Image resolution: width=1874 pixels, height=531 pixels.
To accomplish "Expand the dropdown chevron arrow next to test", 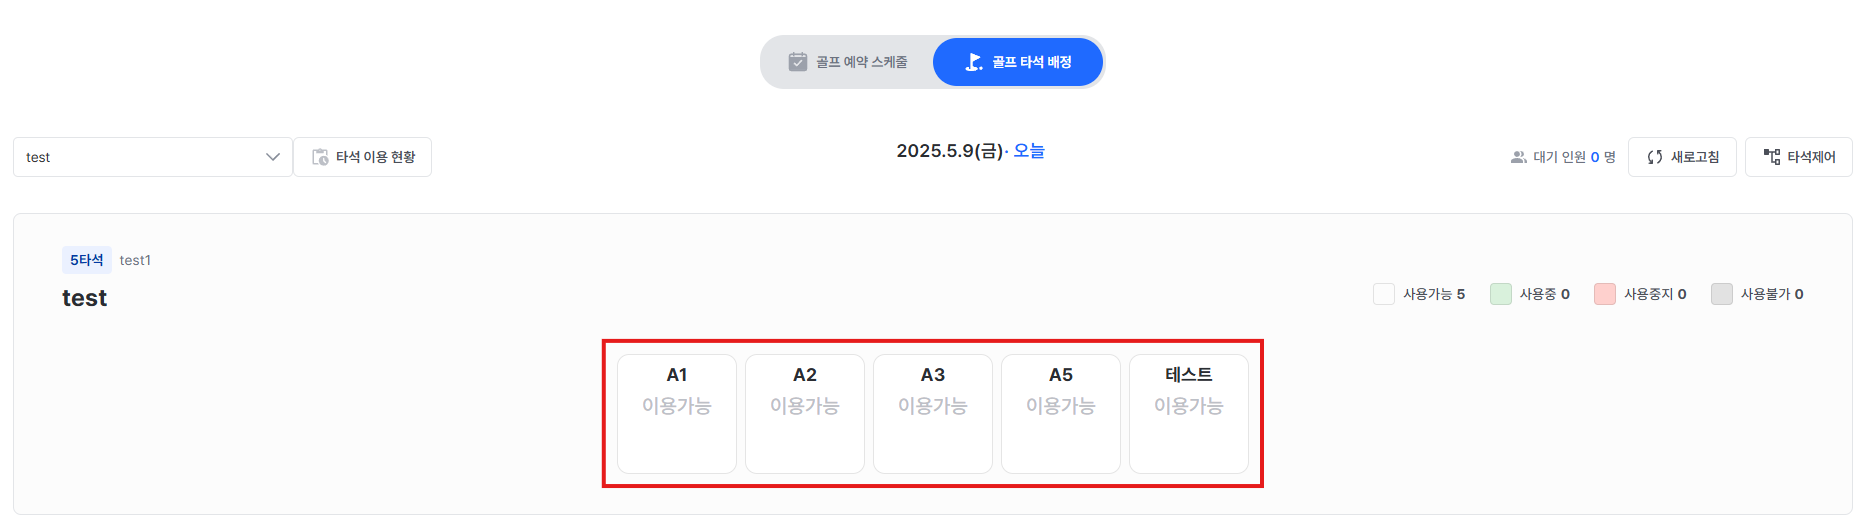I will coord(272,157).
